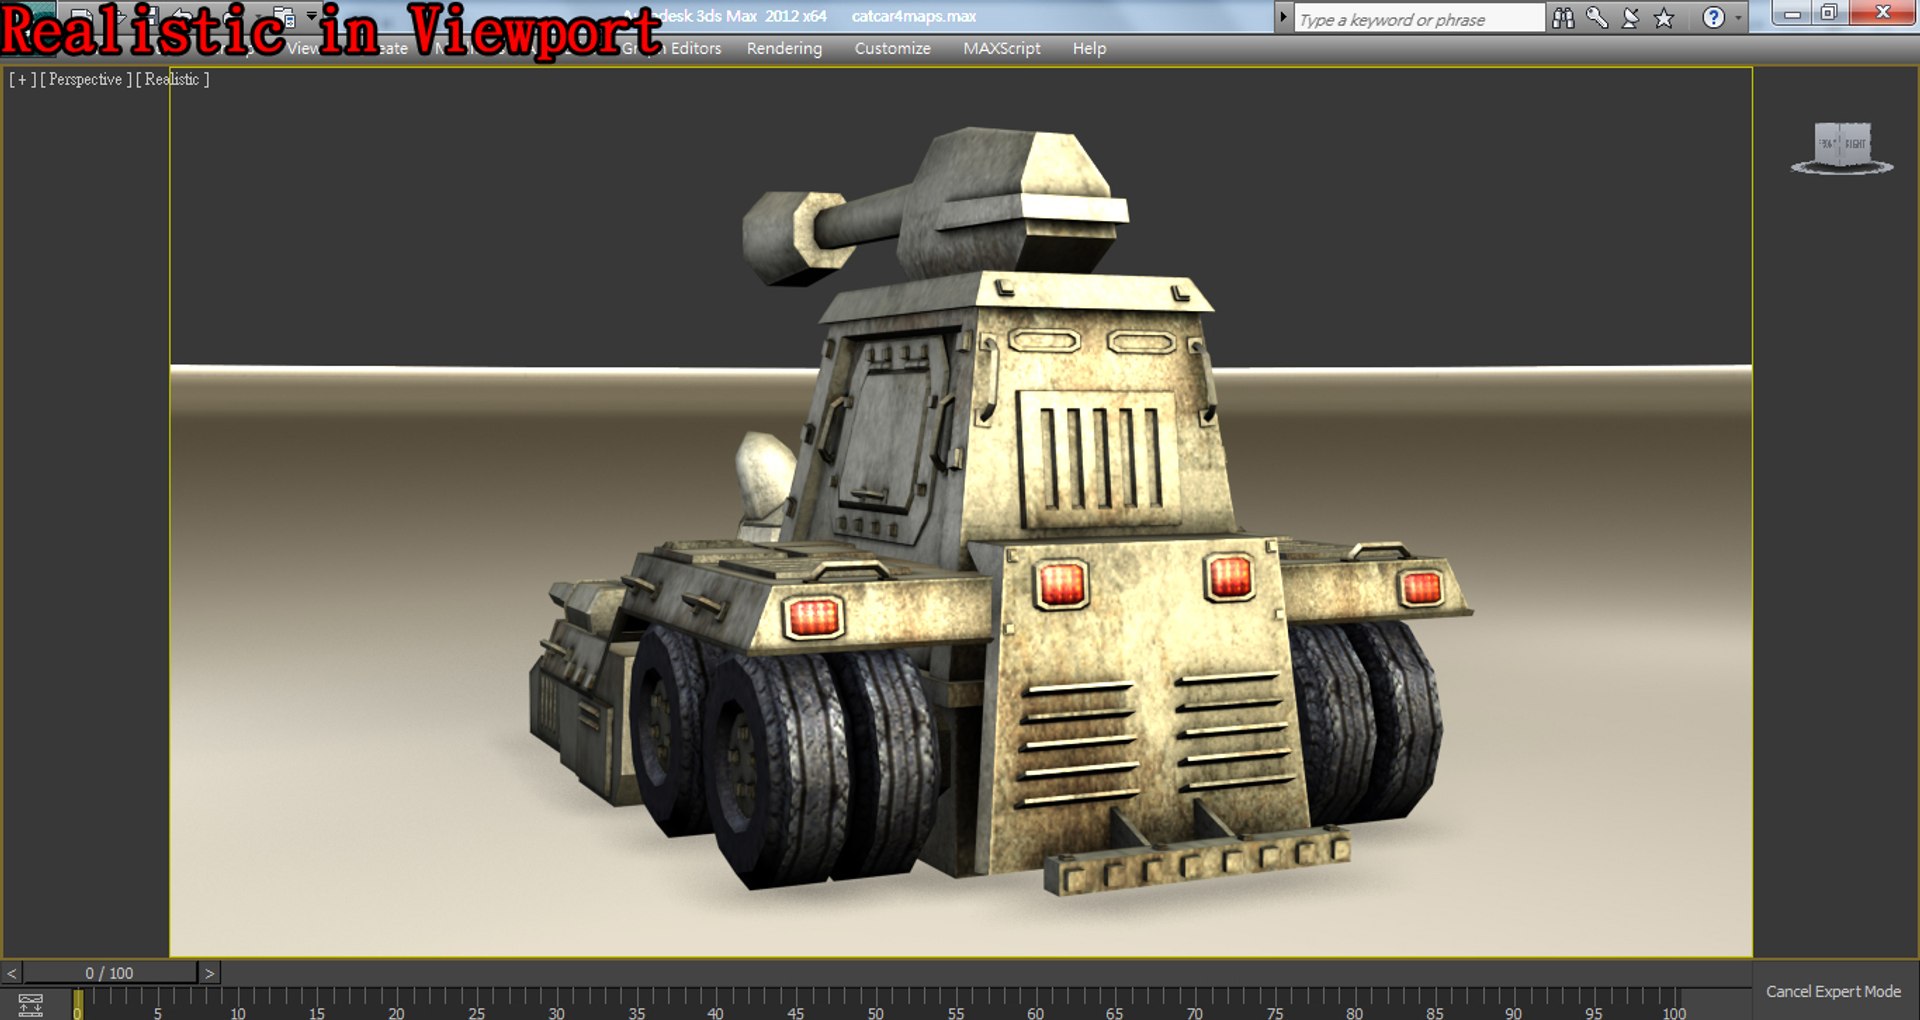Open the MAXScript menu
The image size is (1920, 1020).
pyautogui.click(x=1001, y=48)
